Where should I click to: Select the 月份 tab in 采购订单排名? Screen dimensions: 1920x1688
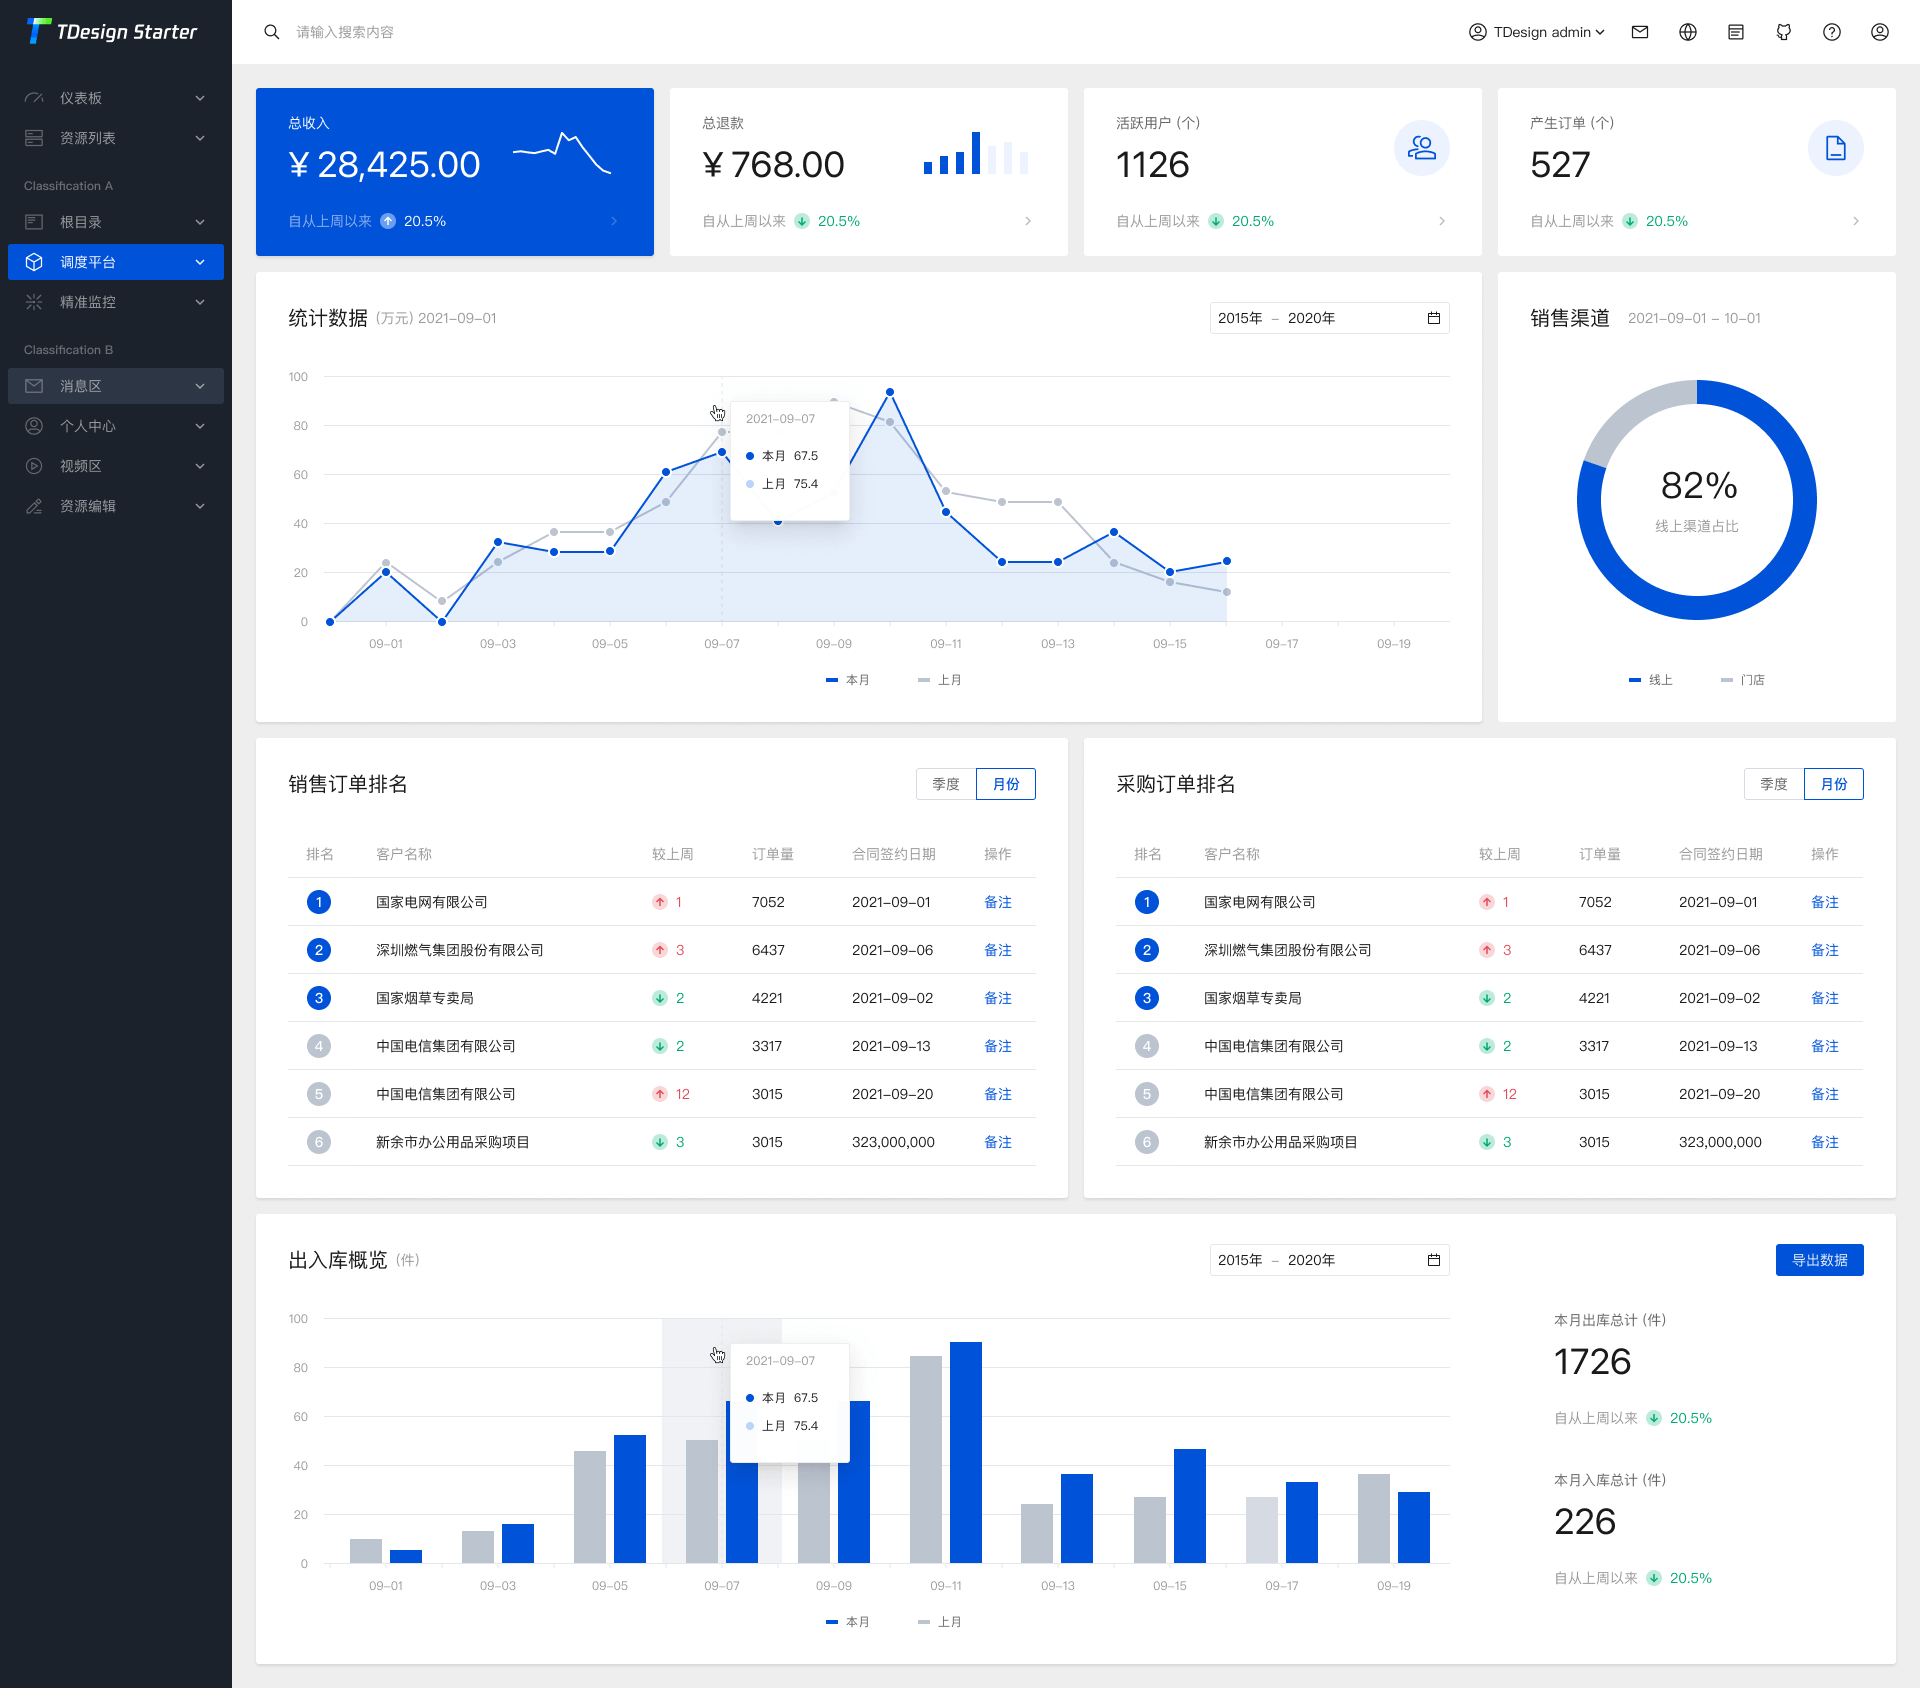click(1833, 784)
